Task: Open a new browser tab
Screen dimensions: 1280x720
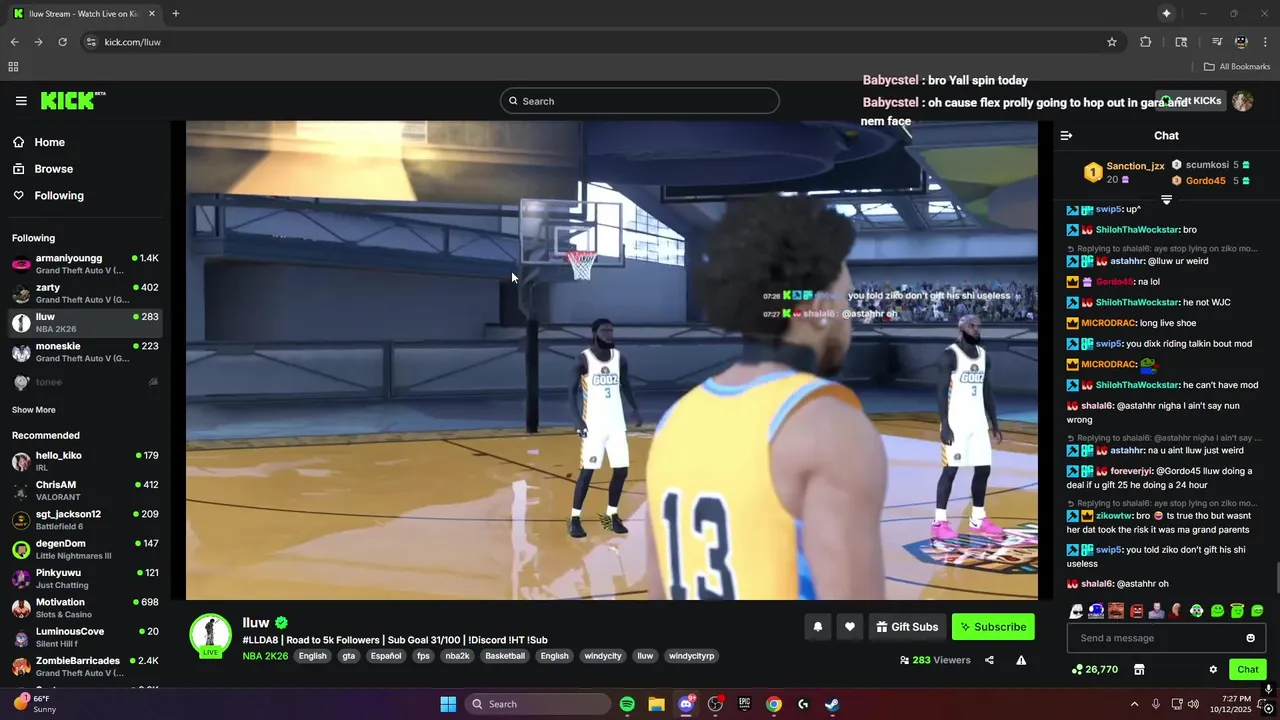Action: pyautogui.click(x=175, y=14)
